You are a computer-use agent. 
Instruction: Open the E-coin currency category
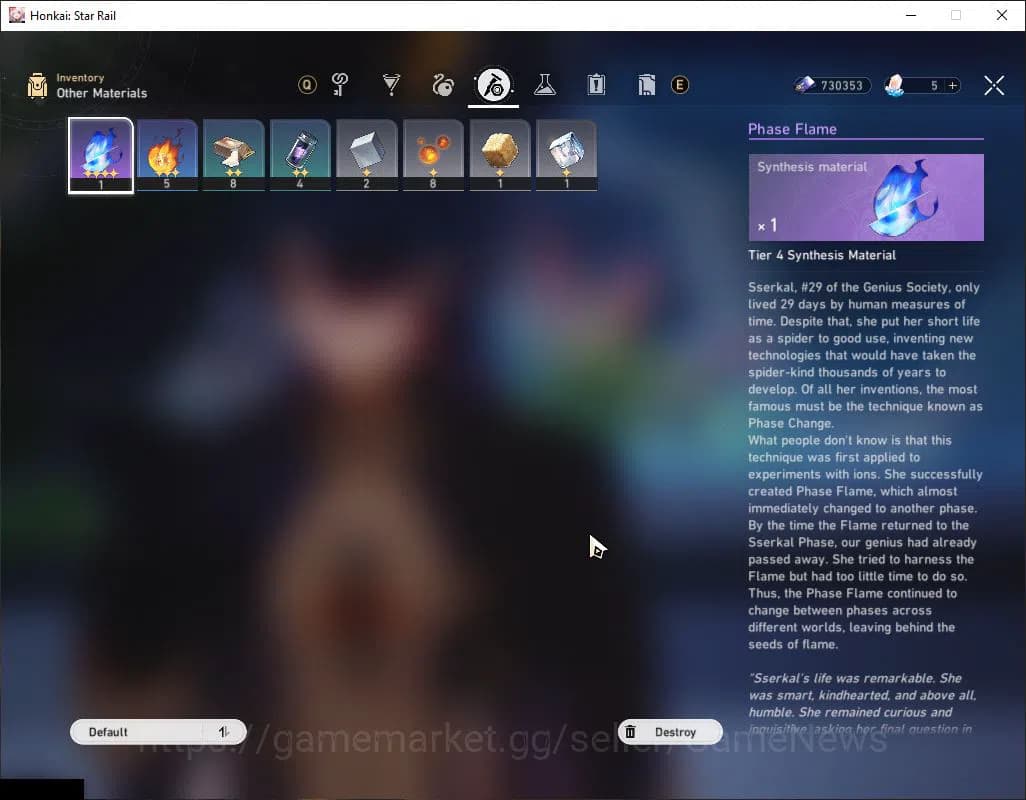click(x=680, y=85)
